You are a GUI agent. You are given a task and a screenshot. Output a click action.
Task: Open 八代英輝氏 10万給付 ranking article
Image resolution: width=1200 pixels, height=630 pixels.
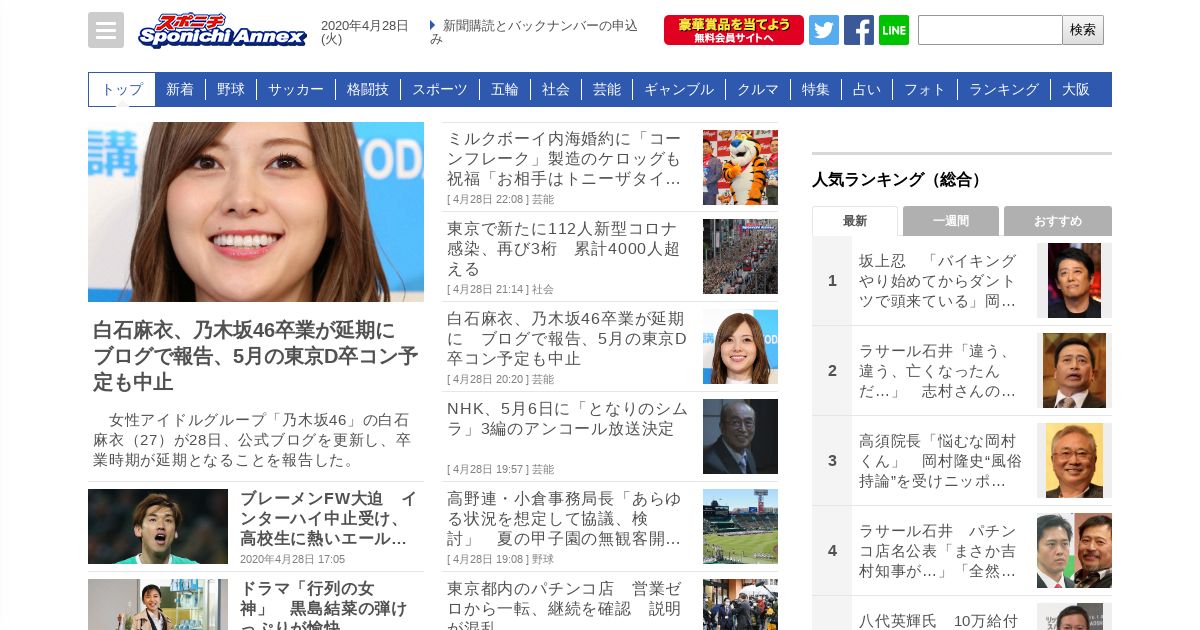pyautogui.click(x=940, y=620)
